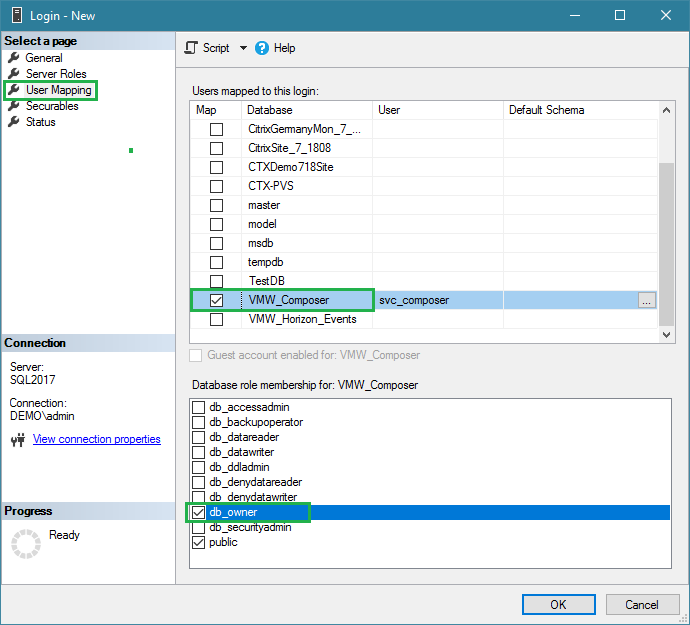Select the TestDB database name

(267, 281)
